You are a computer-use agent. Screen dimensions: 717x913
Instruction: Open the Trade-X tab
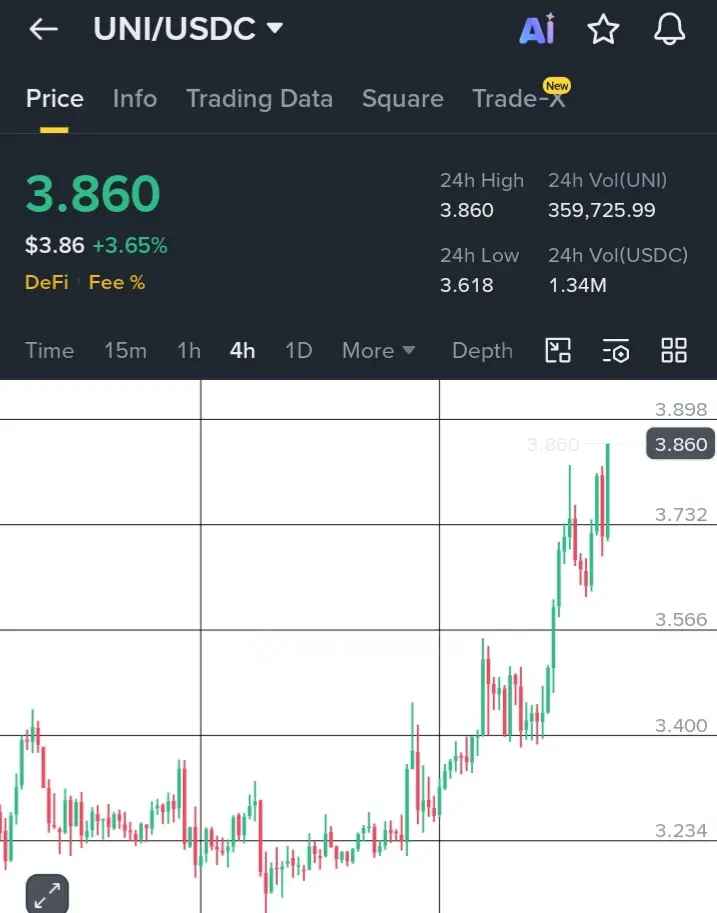pyautogui.click(x=518, y=98)
